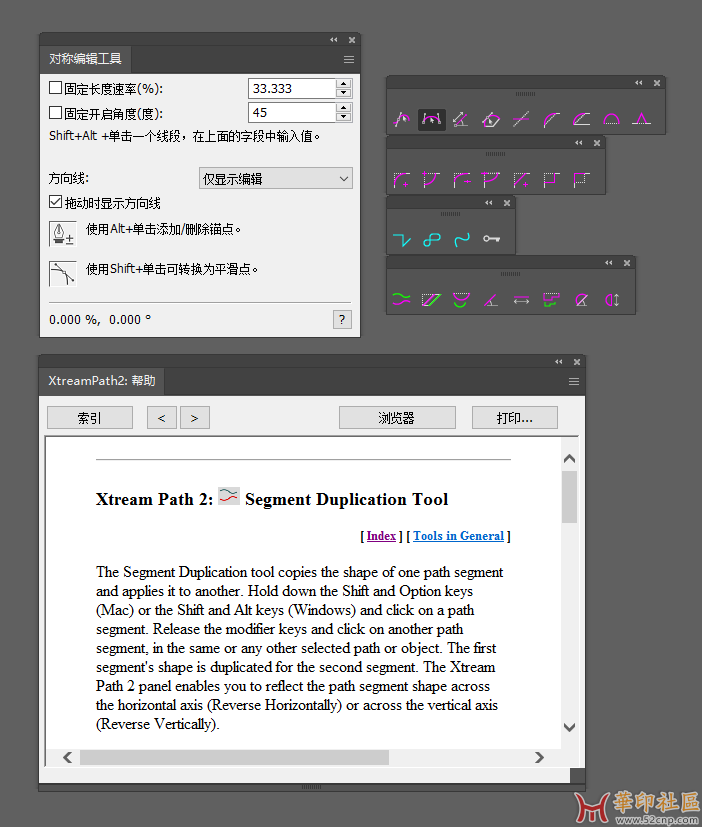Click the add/delete anchor pen icon
The width and height of the screenshot is (702, 827).
click(63, 234)
